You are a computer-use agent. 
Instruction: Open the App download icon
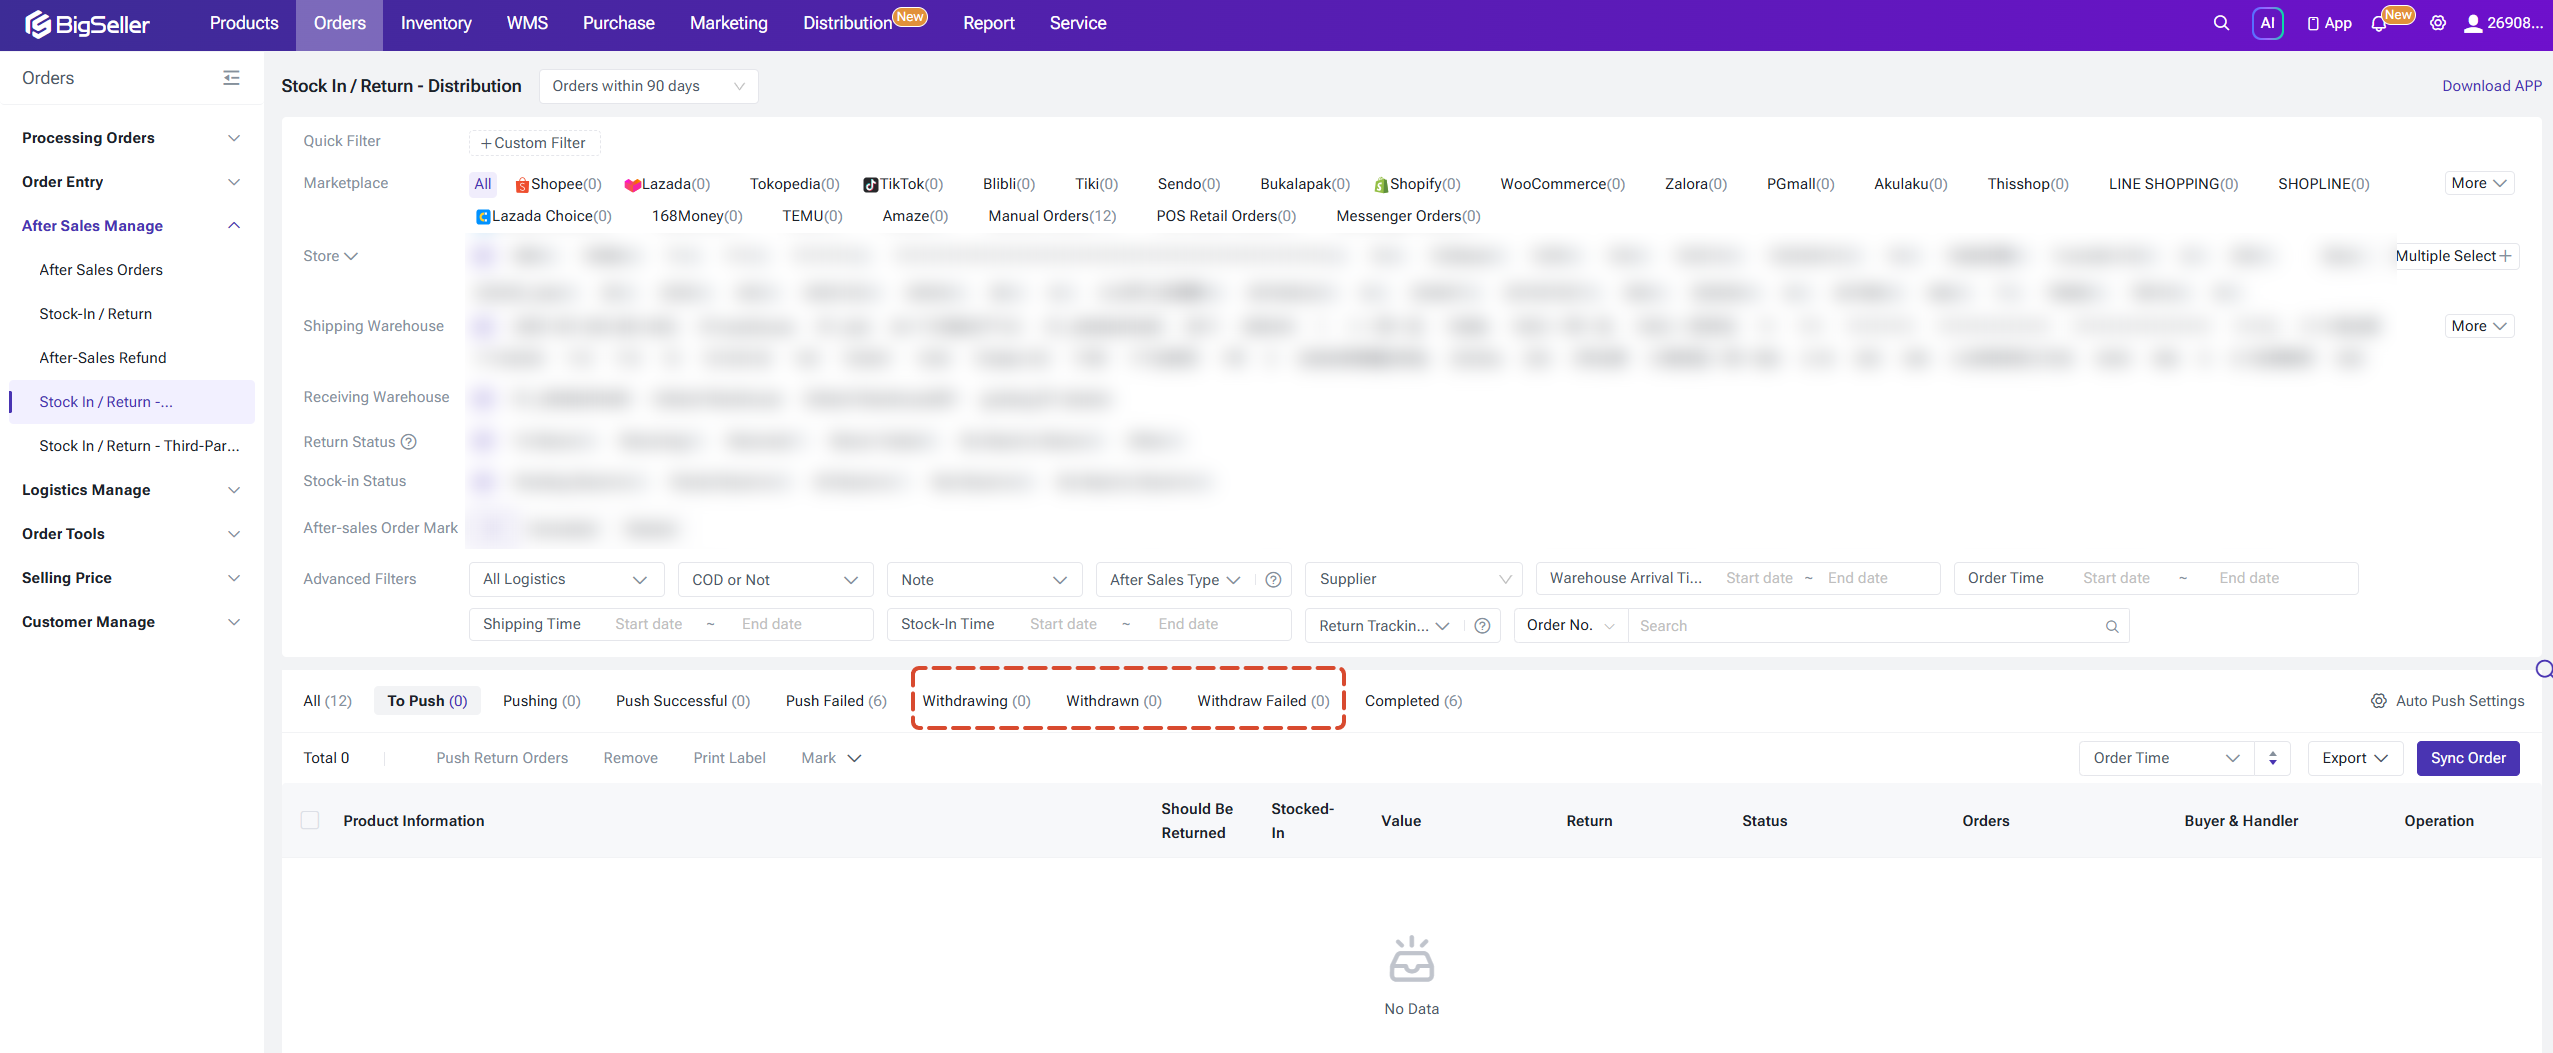tap(2330, 23)
